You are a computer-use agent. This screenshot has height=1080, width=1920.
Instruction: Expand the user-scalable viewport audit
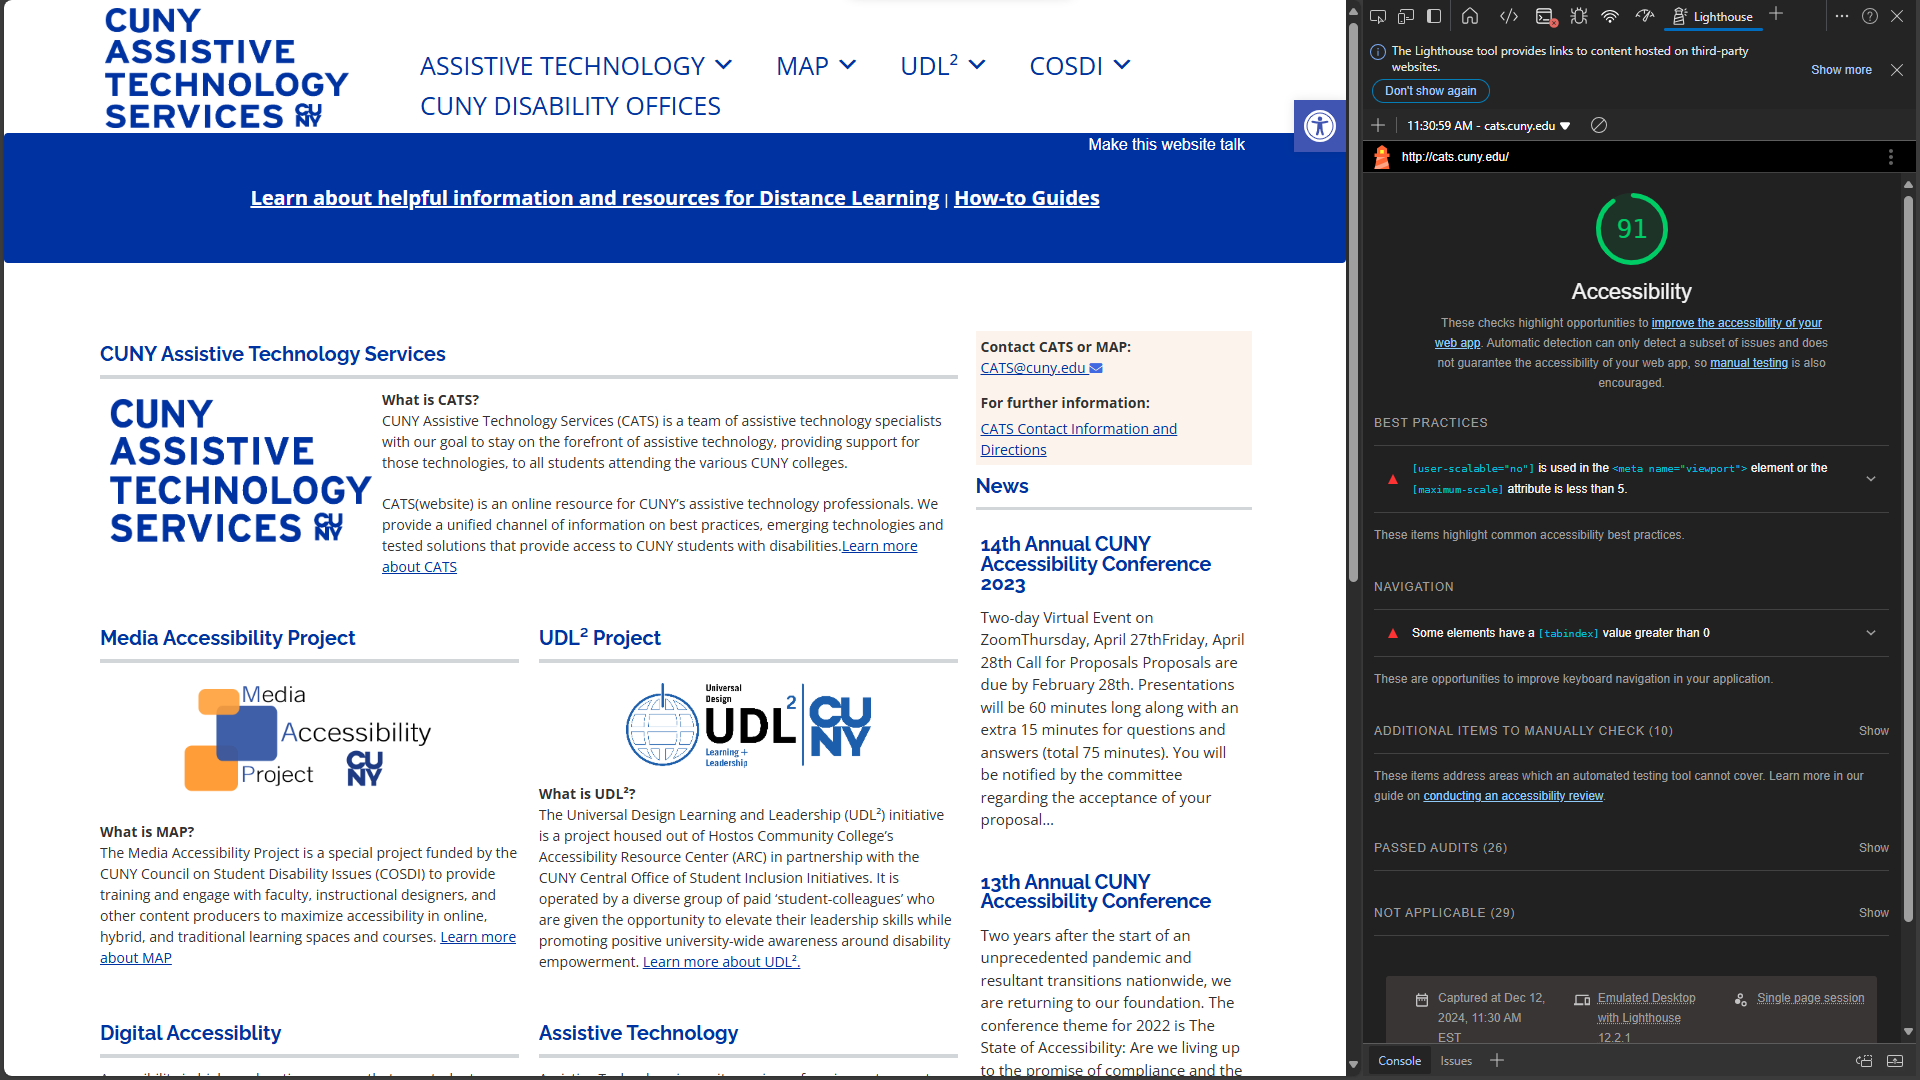(x=1631, y=479)
